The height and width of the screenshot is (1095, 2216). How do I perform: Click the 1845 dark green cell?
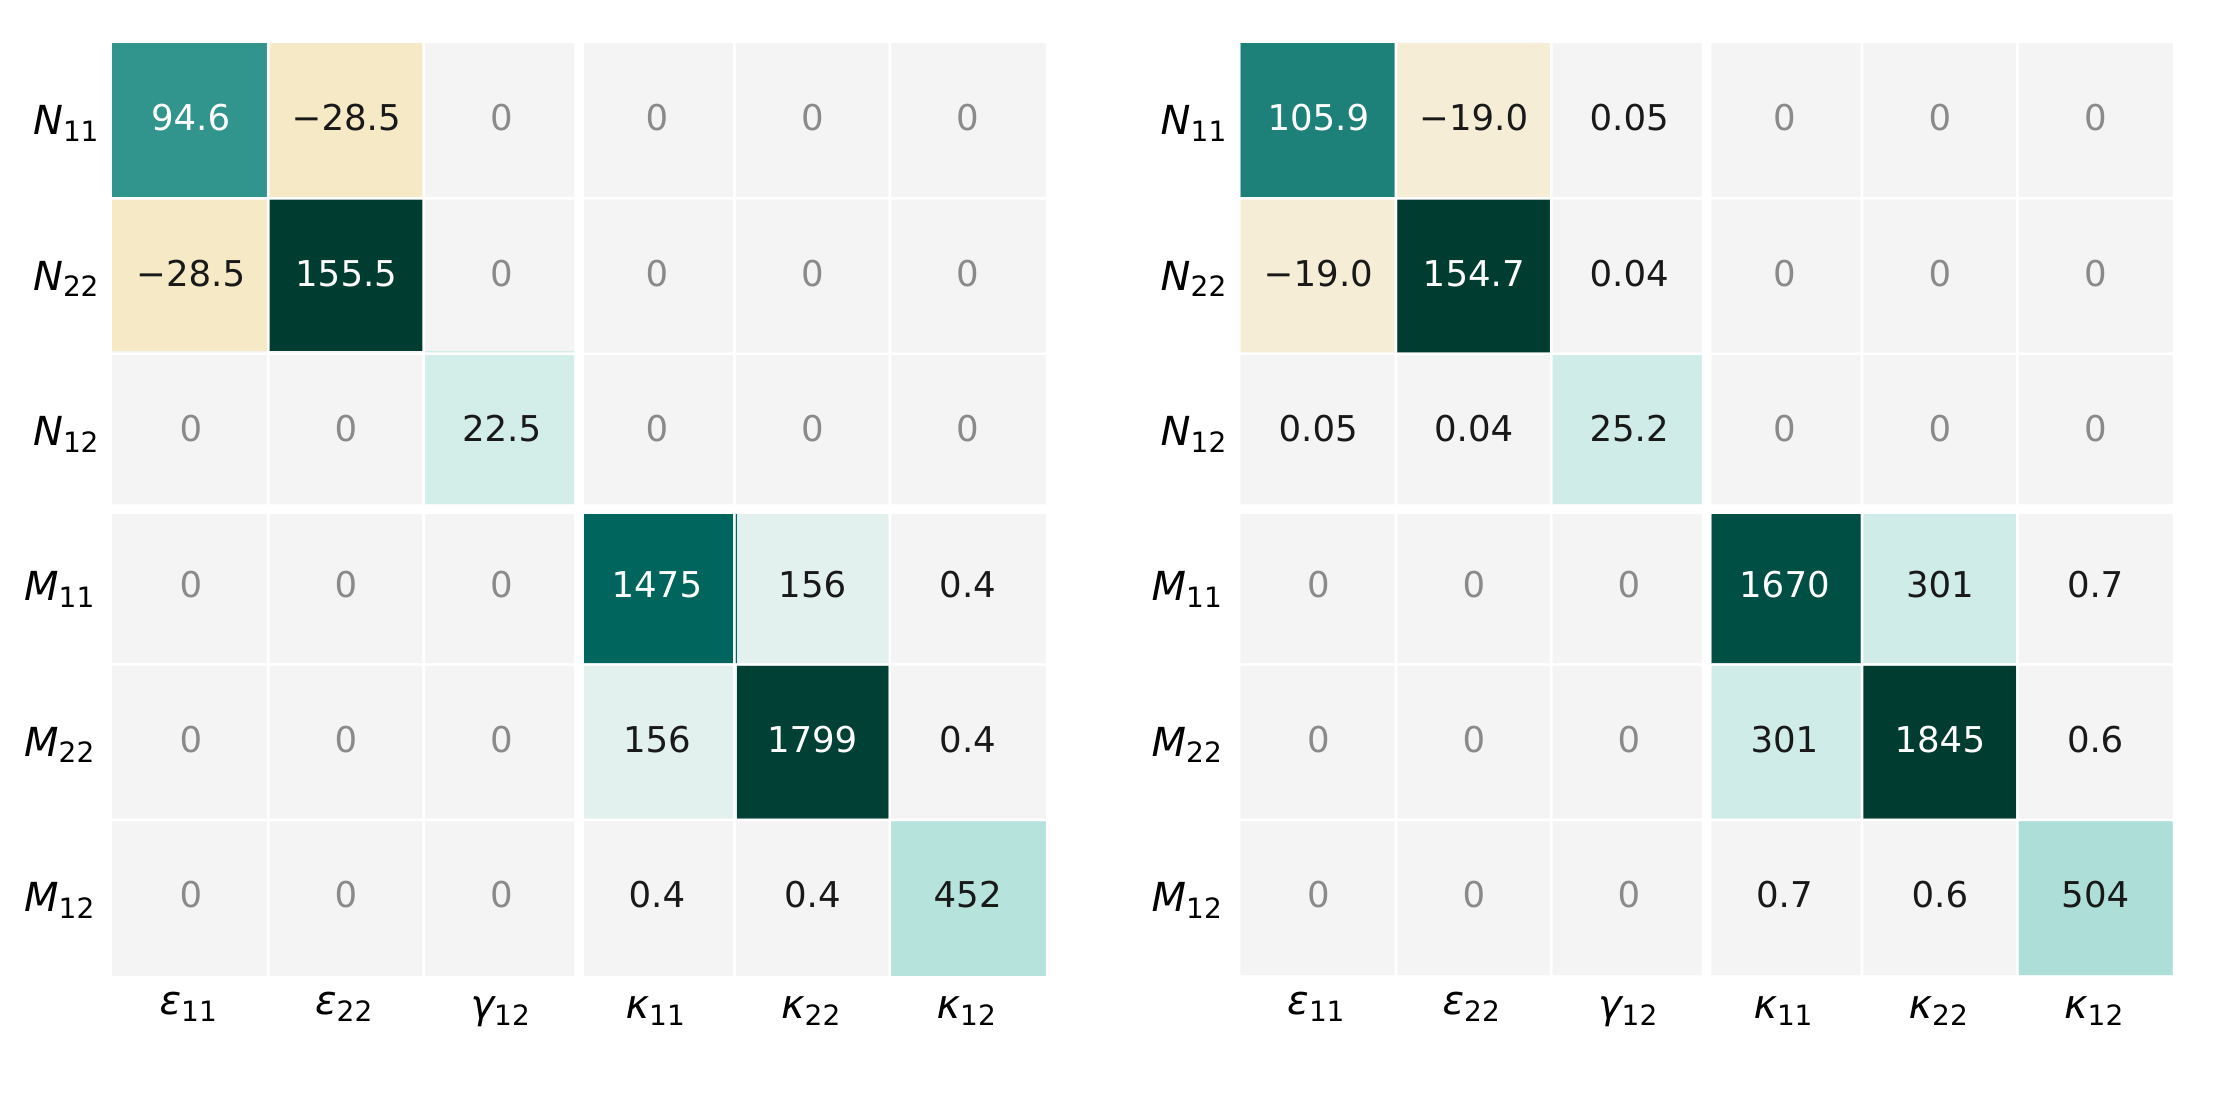click(1940, 742)
